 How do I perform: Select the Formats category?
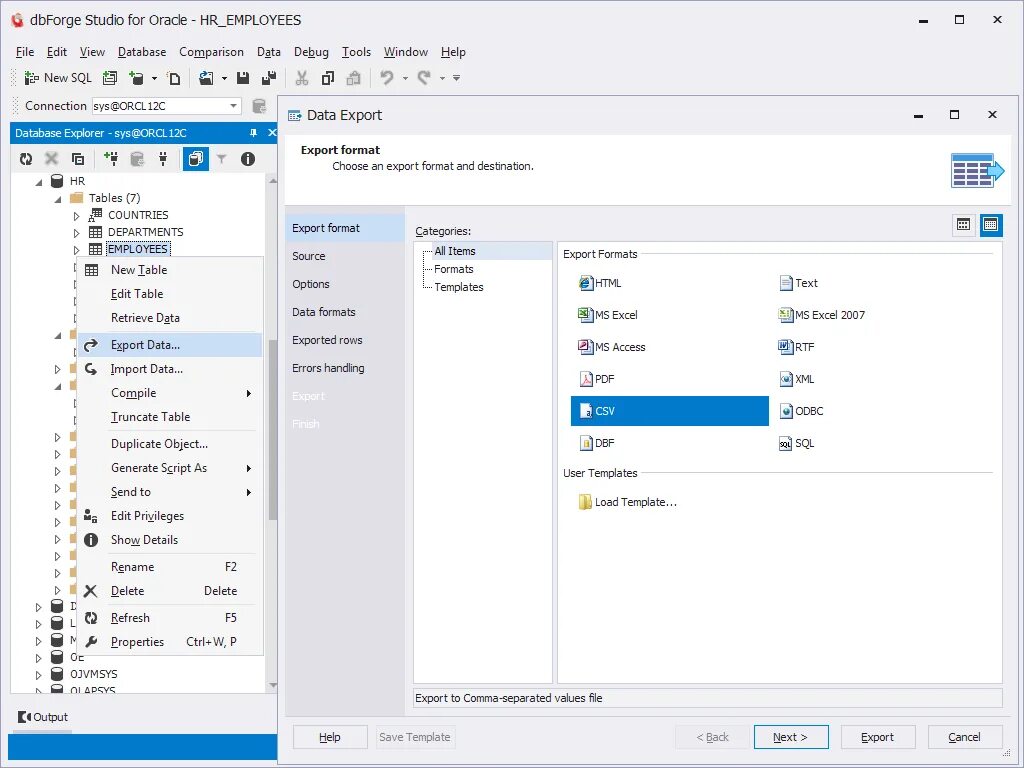click(454, 269)
